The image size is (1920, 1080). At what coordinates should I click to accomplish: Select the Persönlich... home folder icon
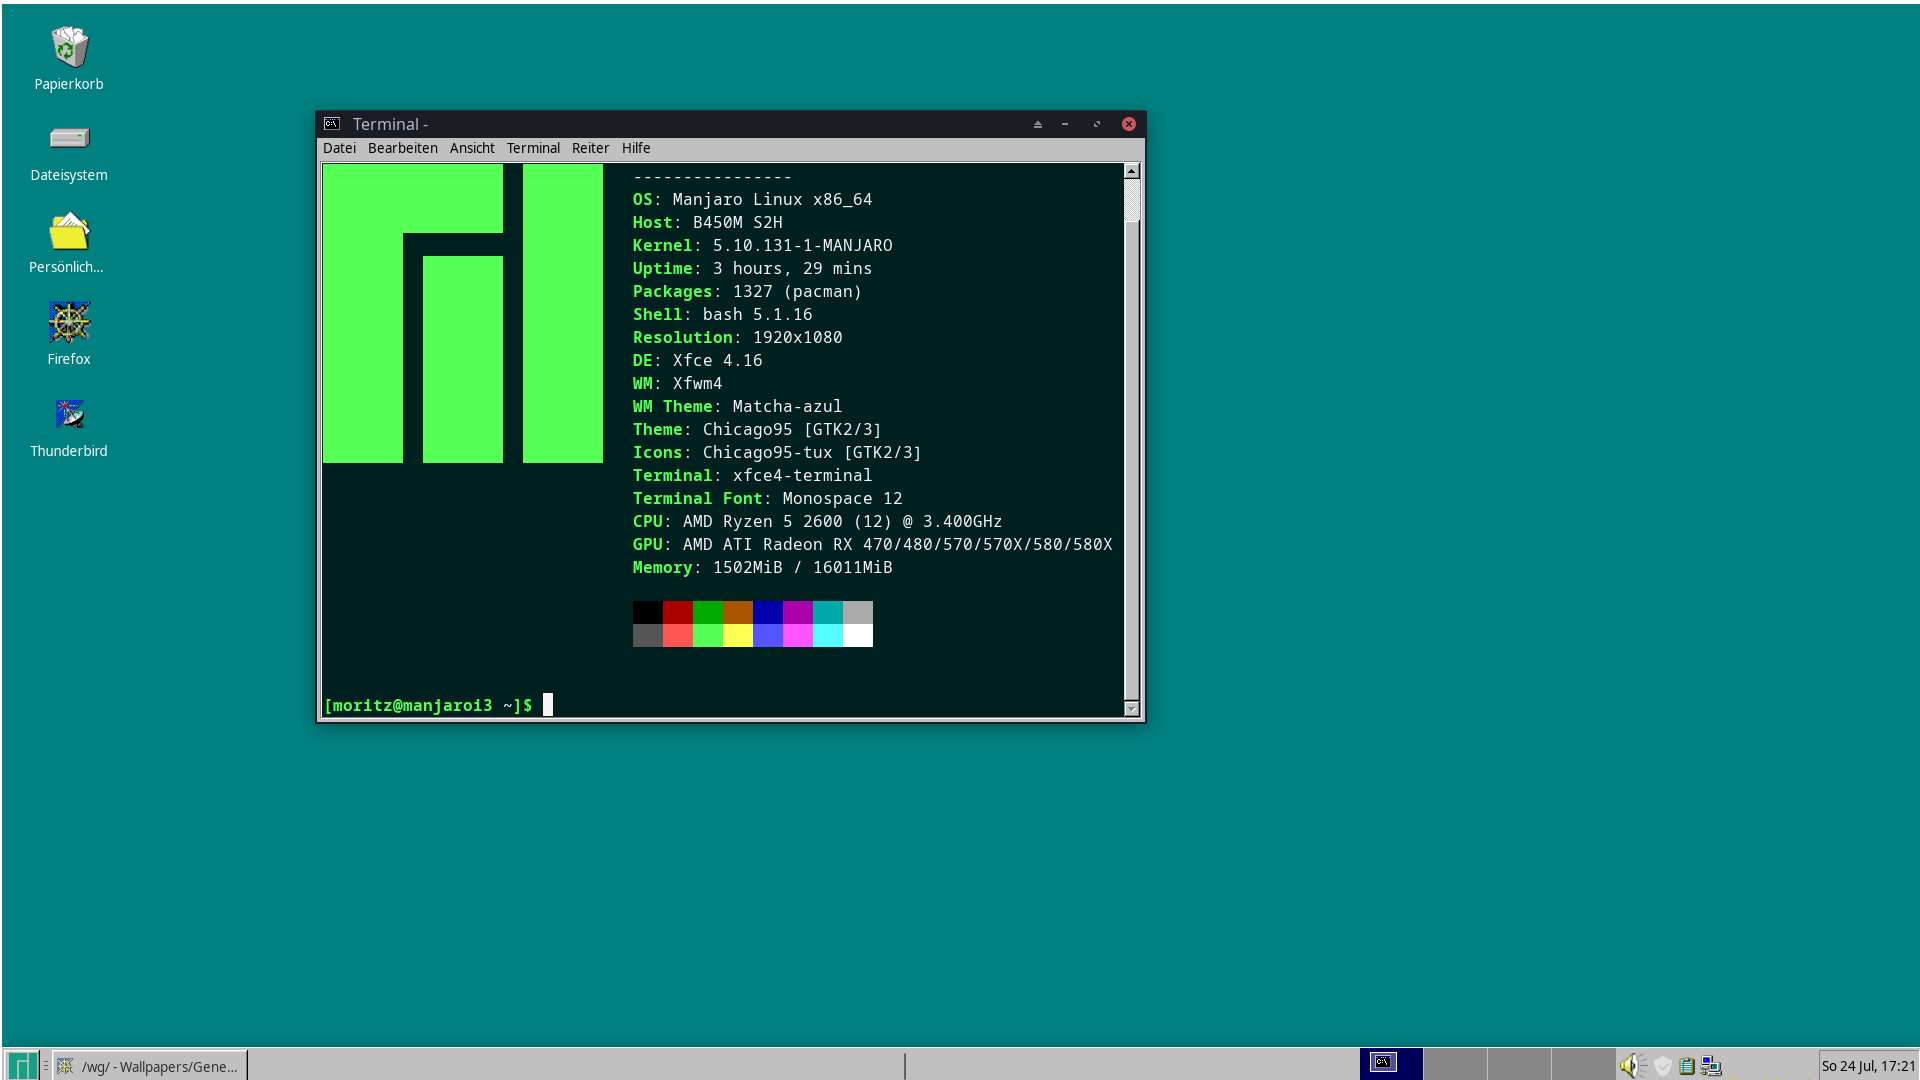point(69,231)
